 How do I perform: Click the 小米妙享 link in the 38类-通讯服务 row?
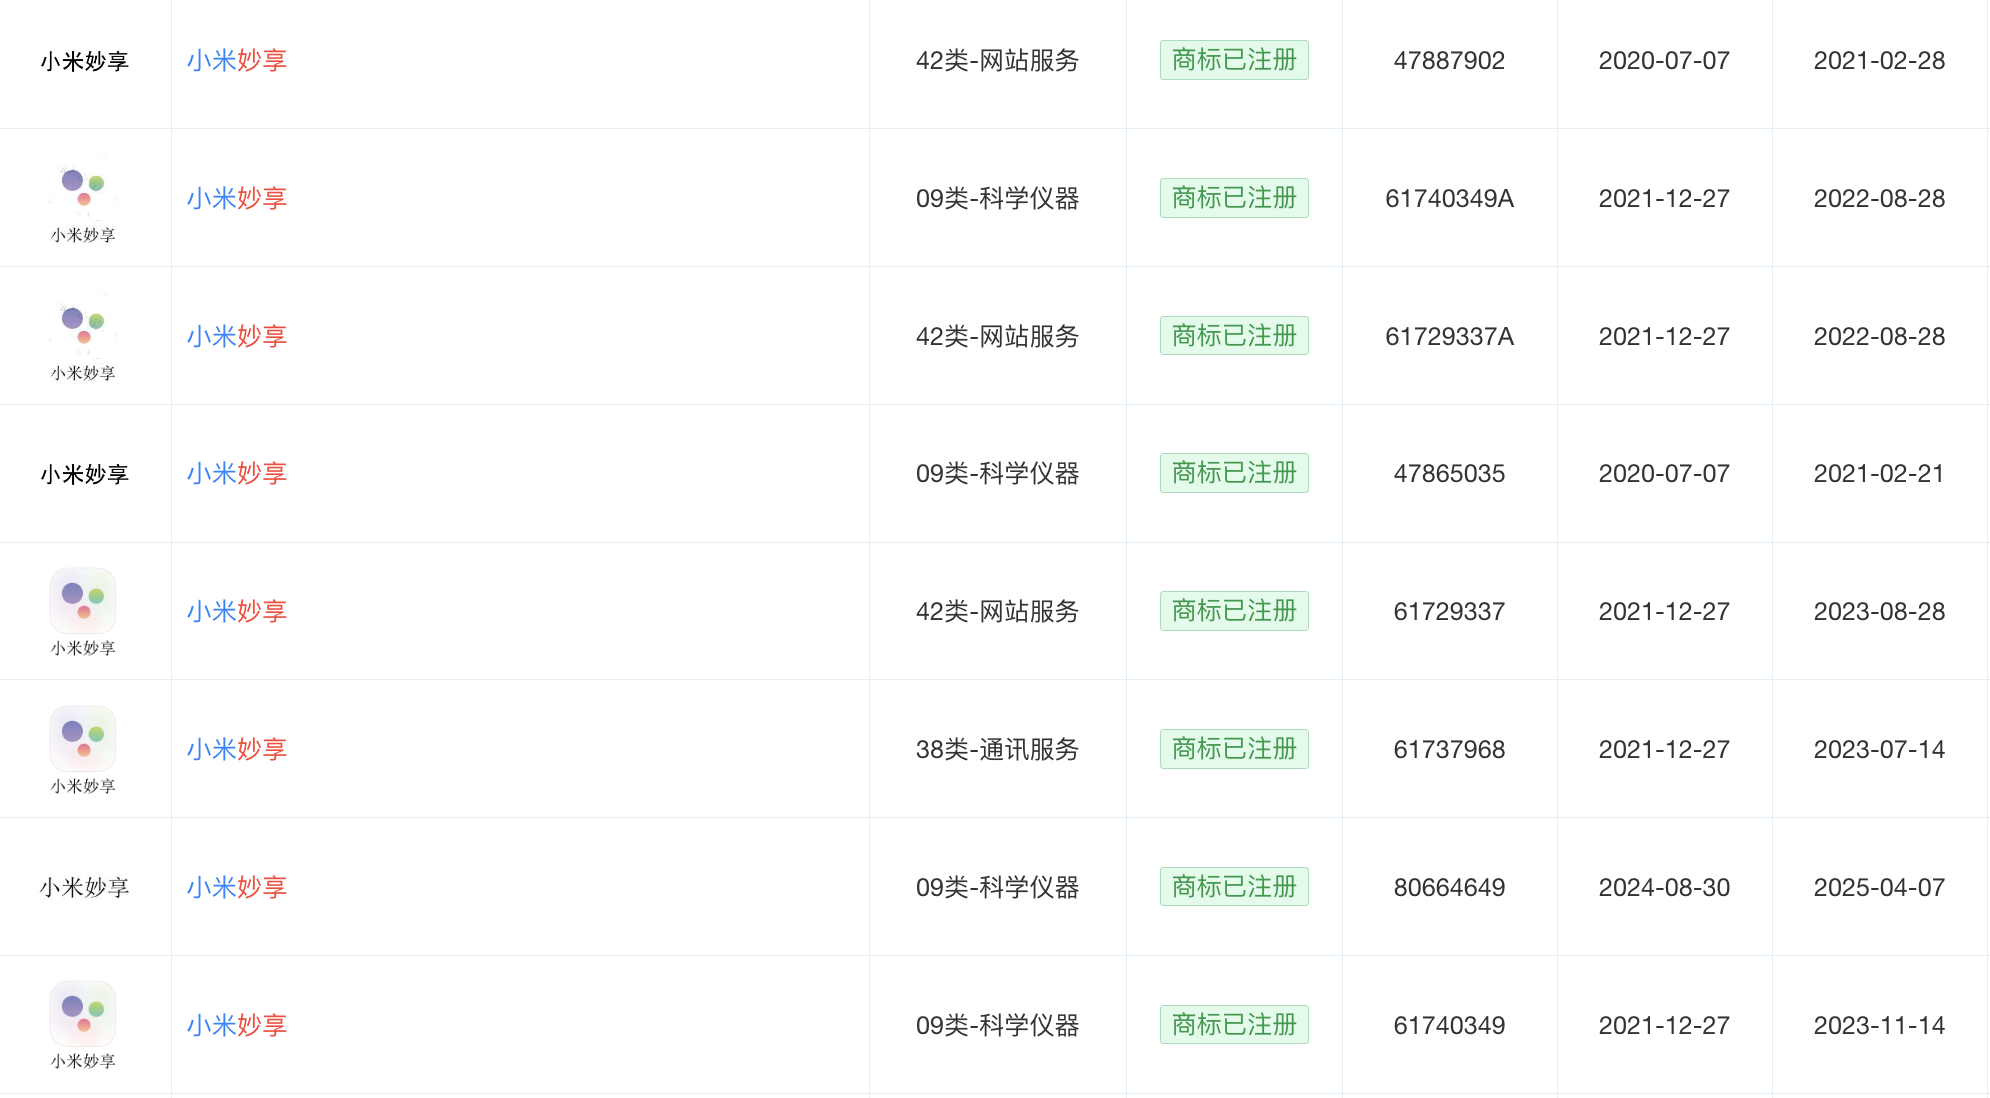click(x=237, y=749)
